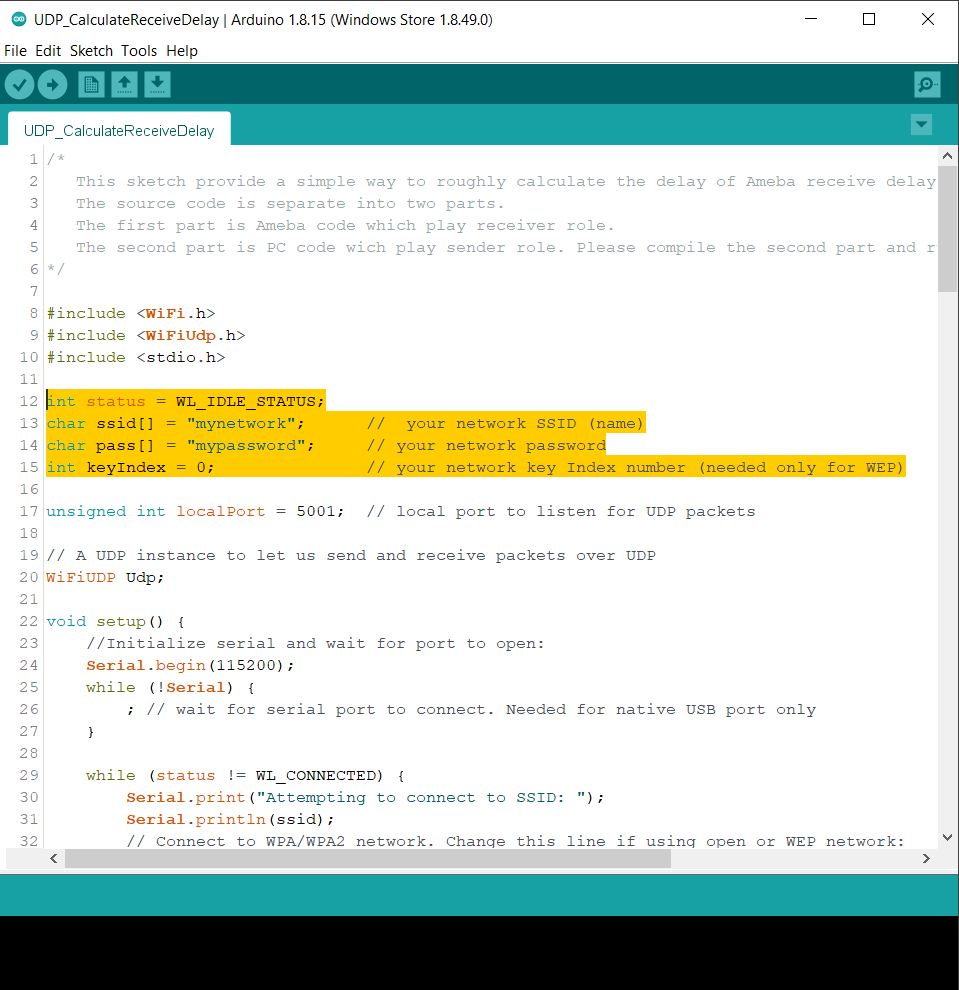Click the horizontal scrollbar left arrow

pyautogui.click(x=54, y=859)
